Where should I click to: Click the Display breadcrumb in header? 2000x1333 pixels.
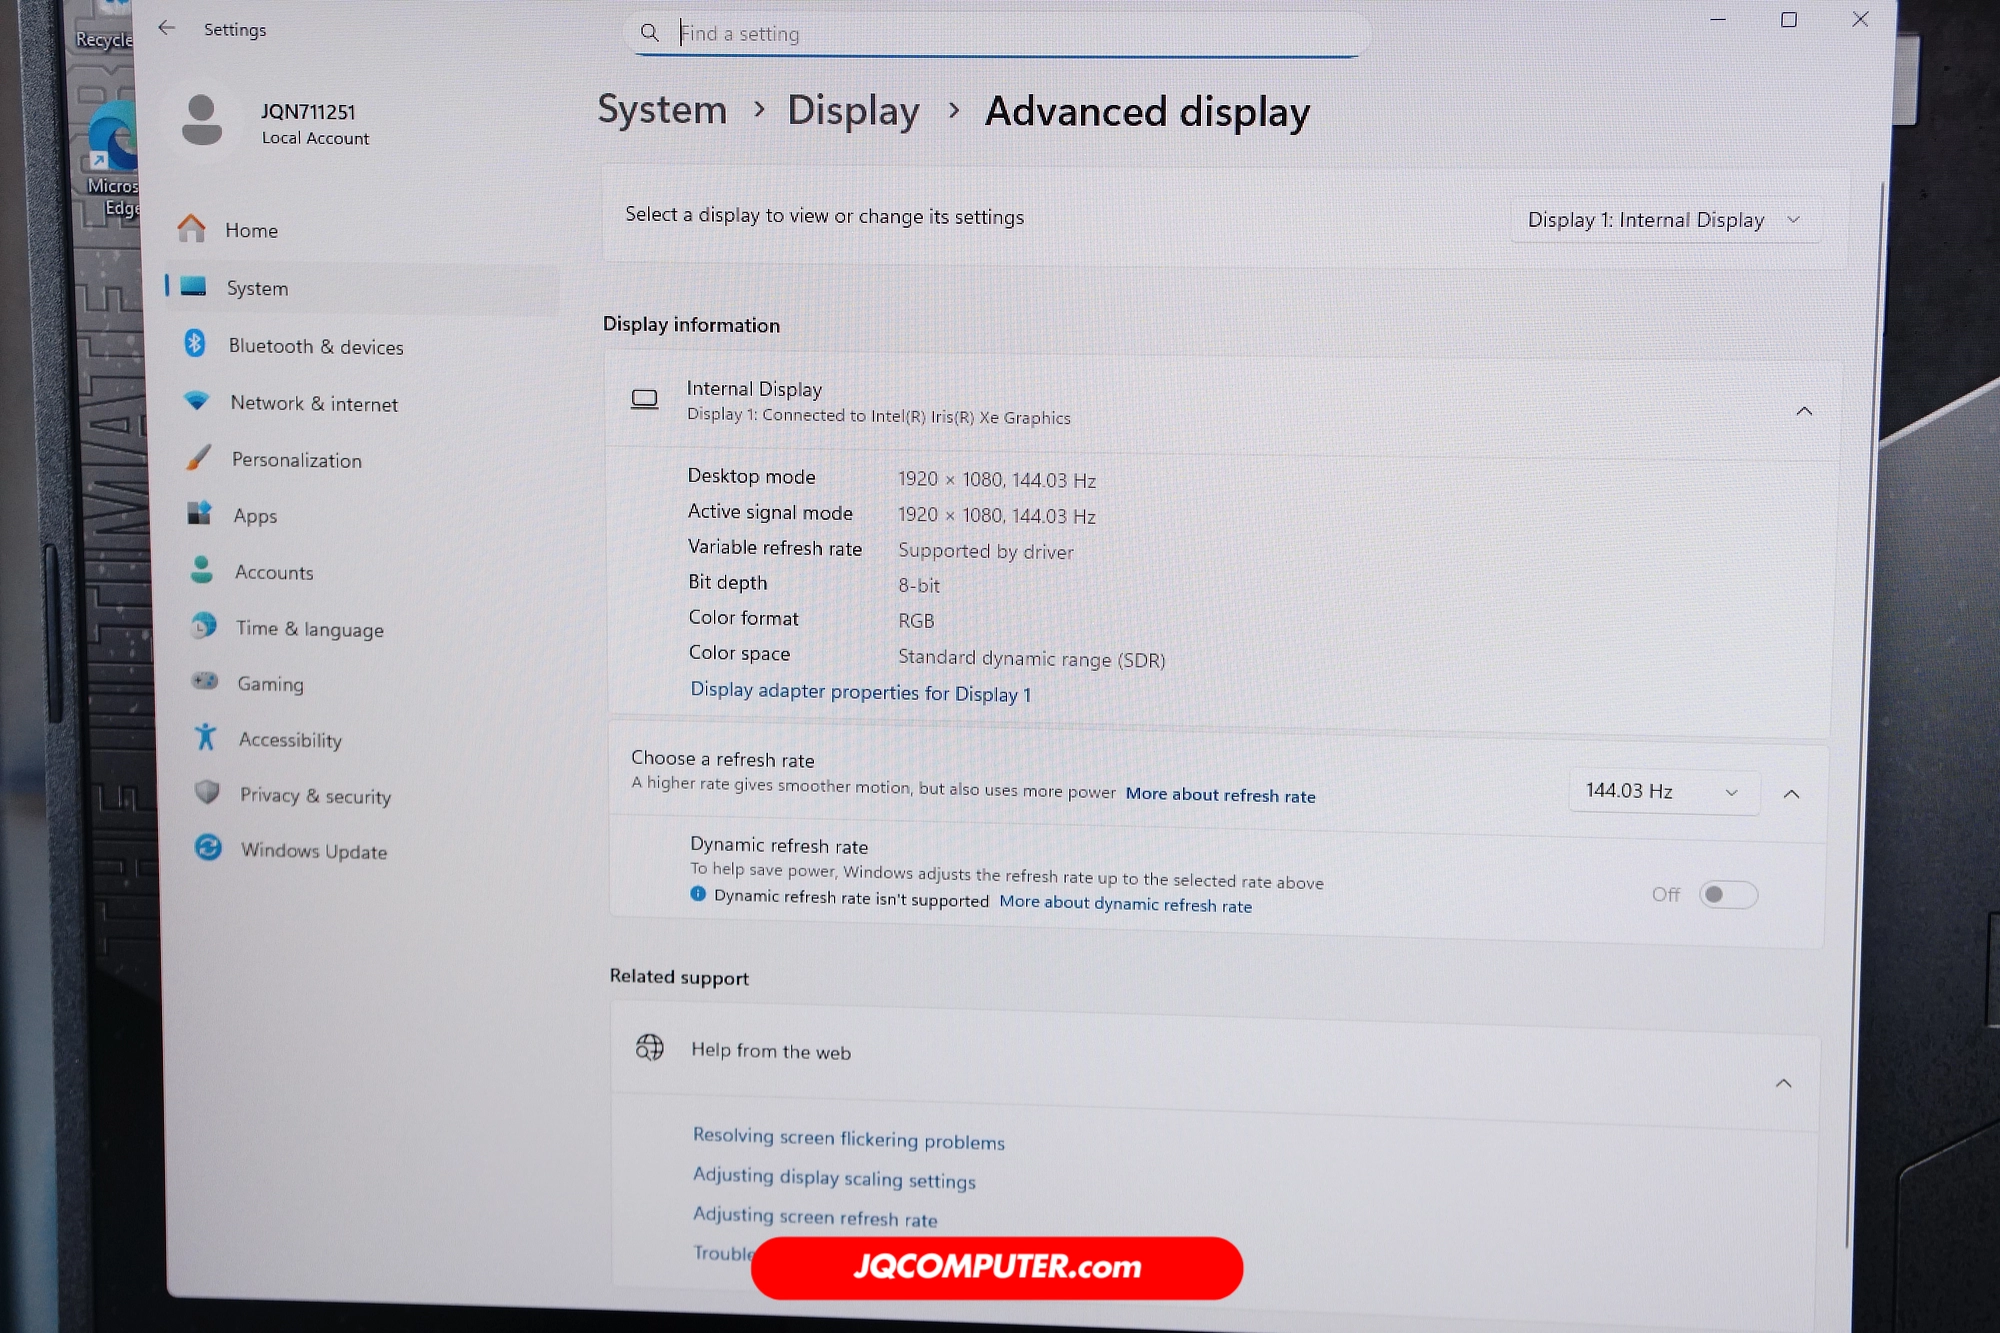click(x=853, y=111)
